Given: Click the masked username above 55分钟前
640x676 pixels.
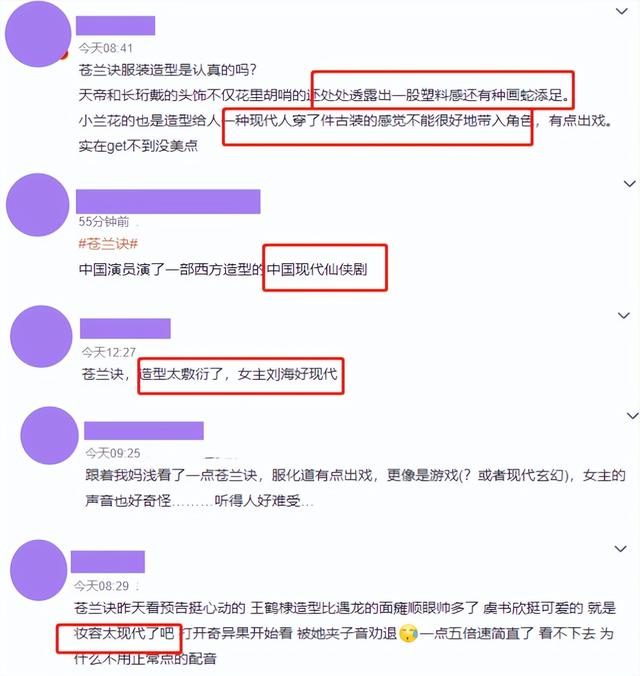Looking at the screenshot, I should 168,201.
